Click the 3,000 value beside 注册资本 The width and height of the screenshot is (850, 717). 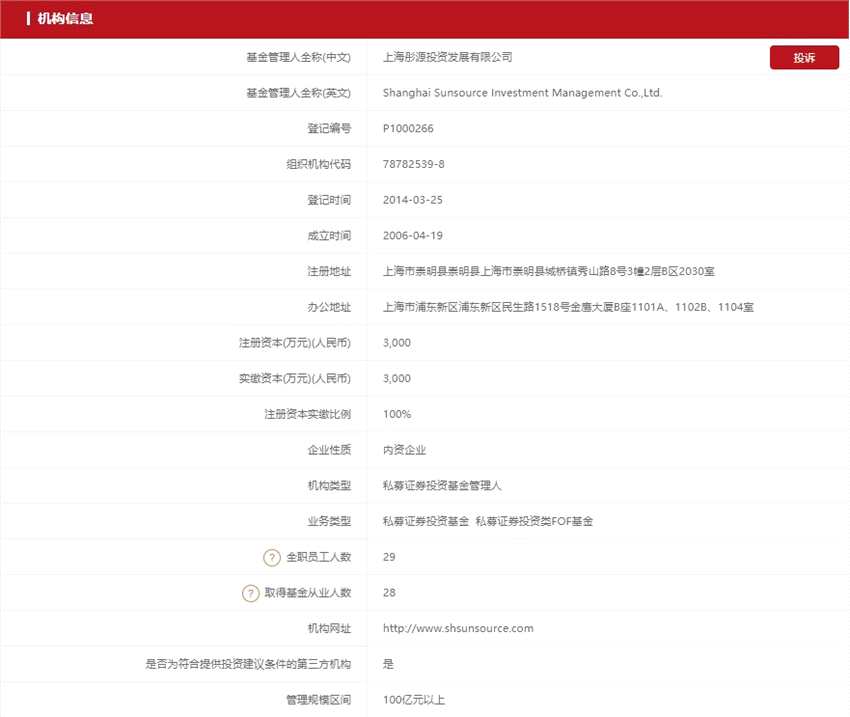coord(397,343)
